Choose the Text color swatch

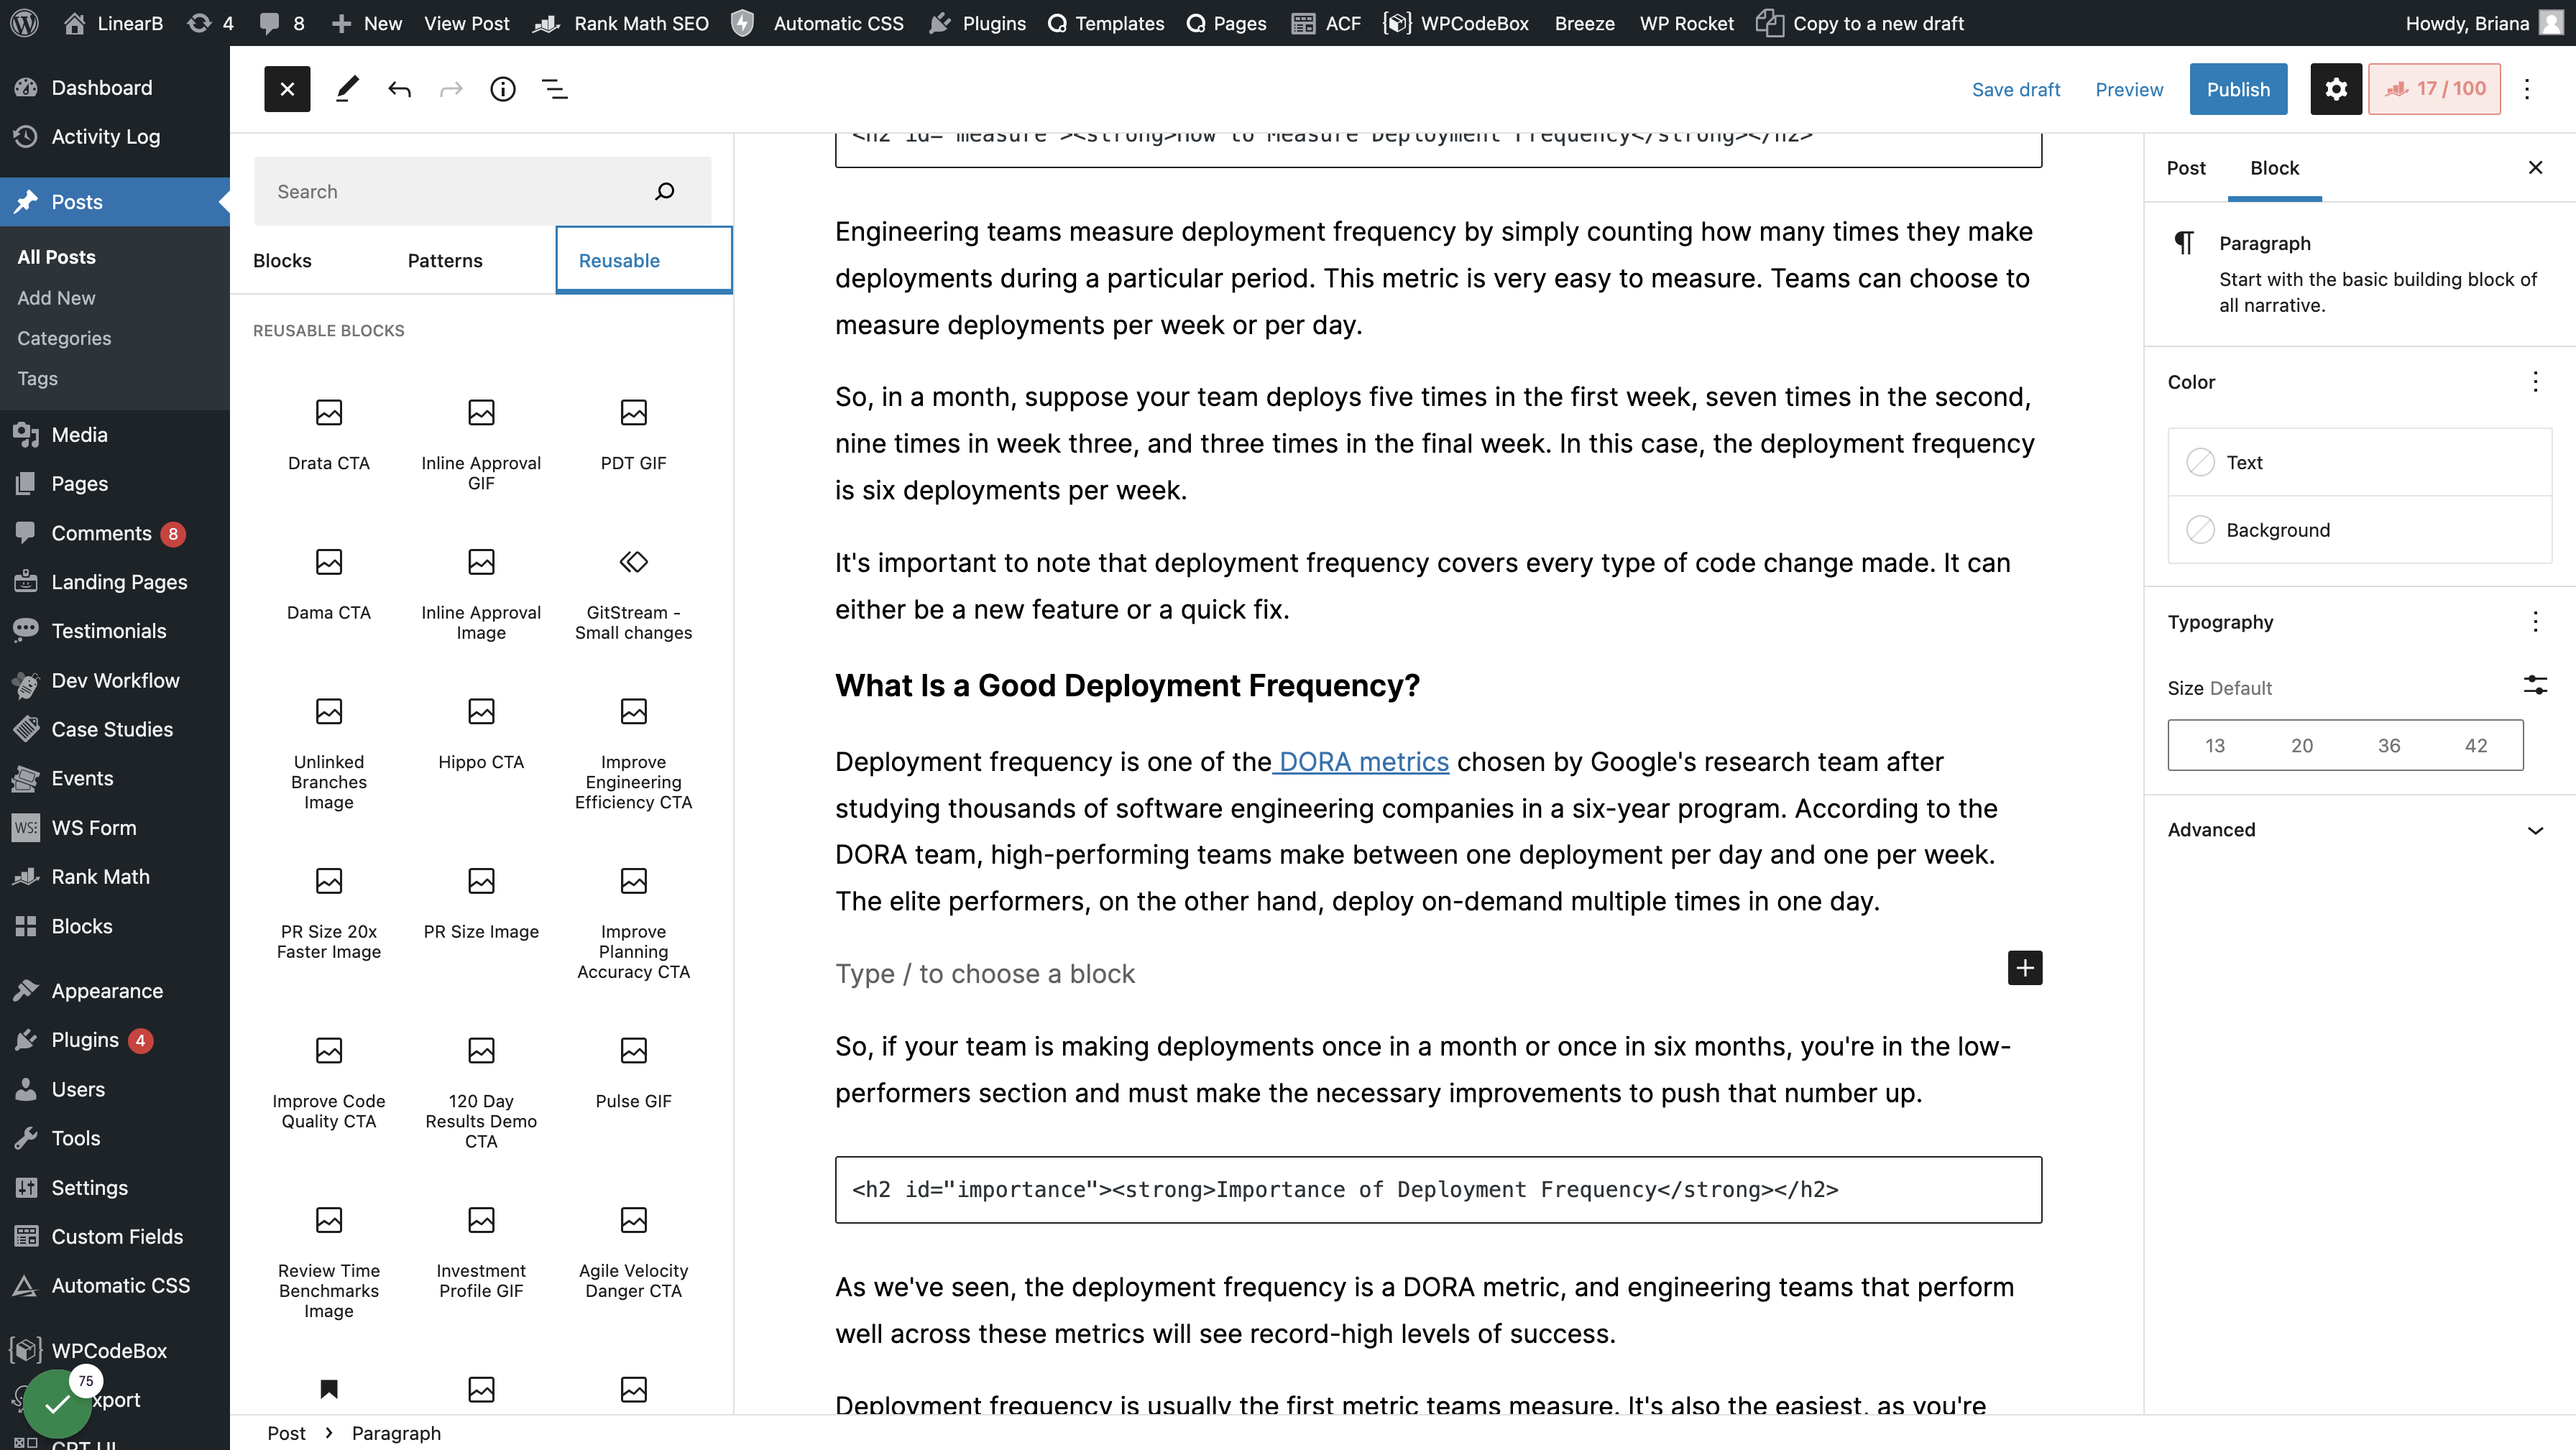click(x=2359, y=462)
